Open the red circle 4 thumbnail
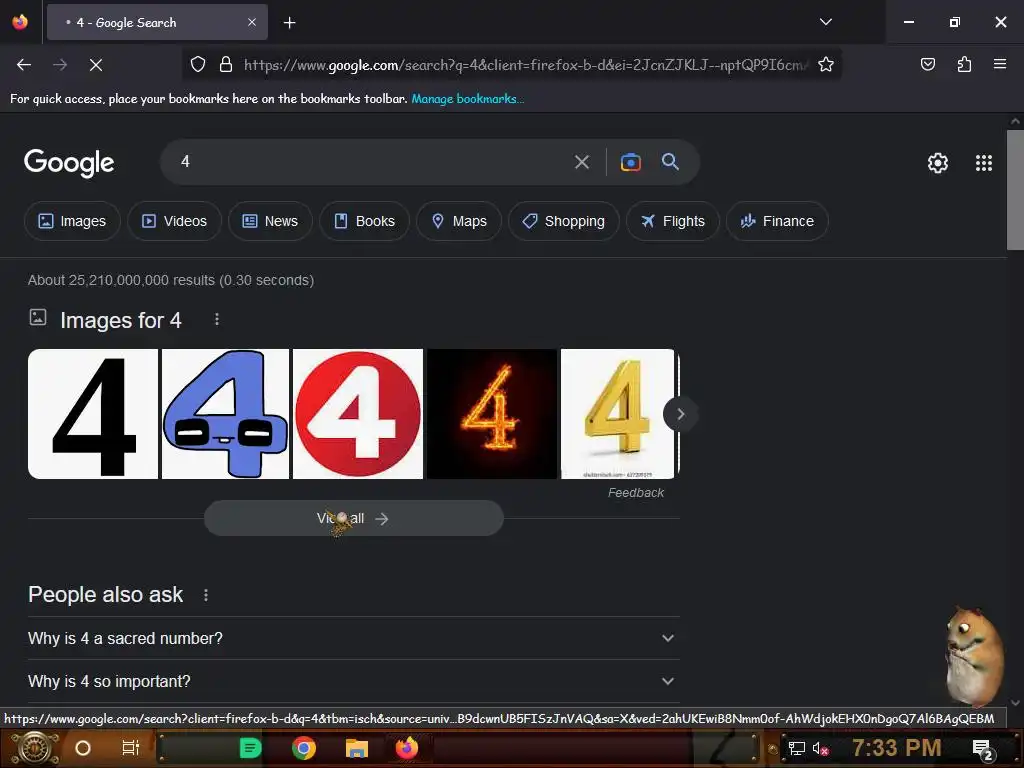This screenshot has width=1024, height=768. pyautogui.click(x=358, y=414)
